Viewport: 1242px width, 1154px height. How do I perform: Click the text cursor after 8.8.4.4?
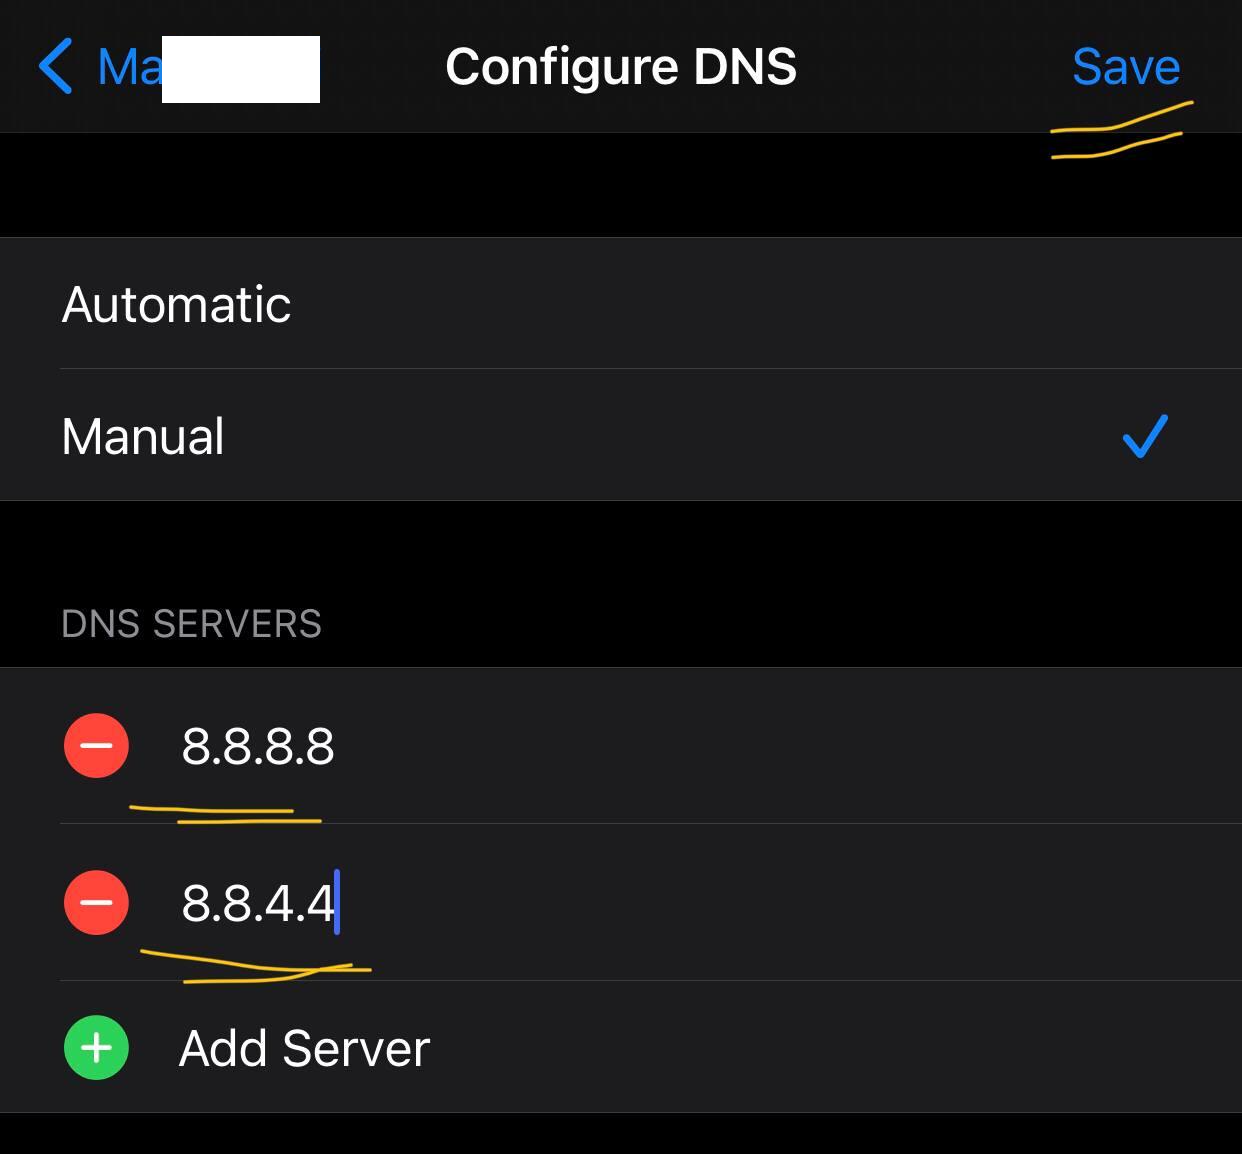coord(338,903)
